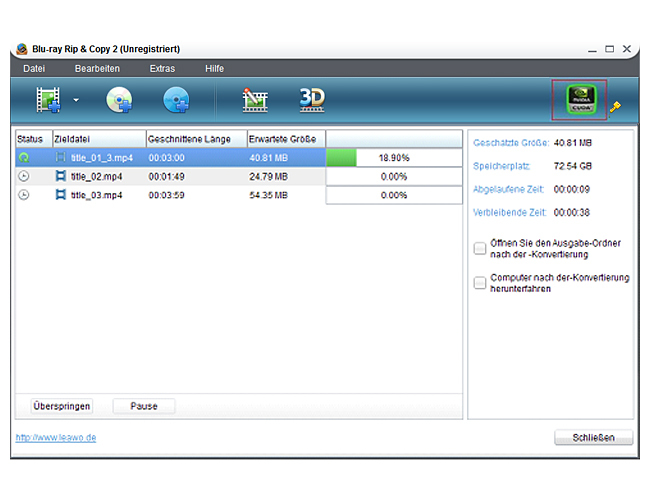
Task: Select the title_03.mp4 file name
Action: (x=96, y=195)
